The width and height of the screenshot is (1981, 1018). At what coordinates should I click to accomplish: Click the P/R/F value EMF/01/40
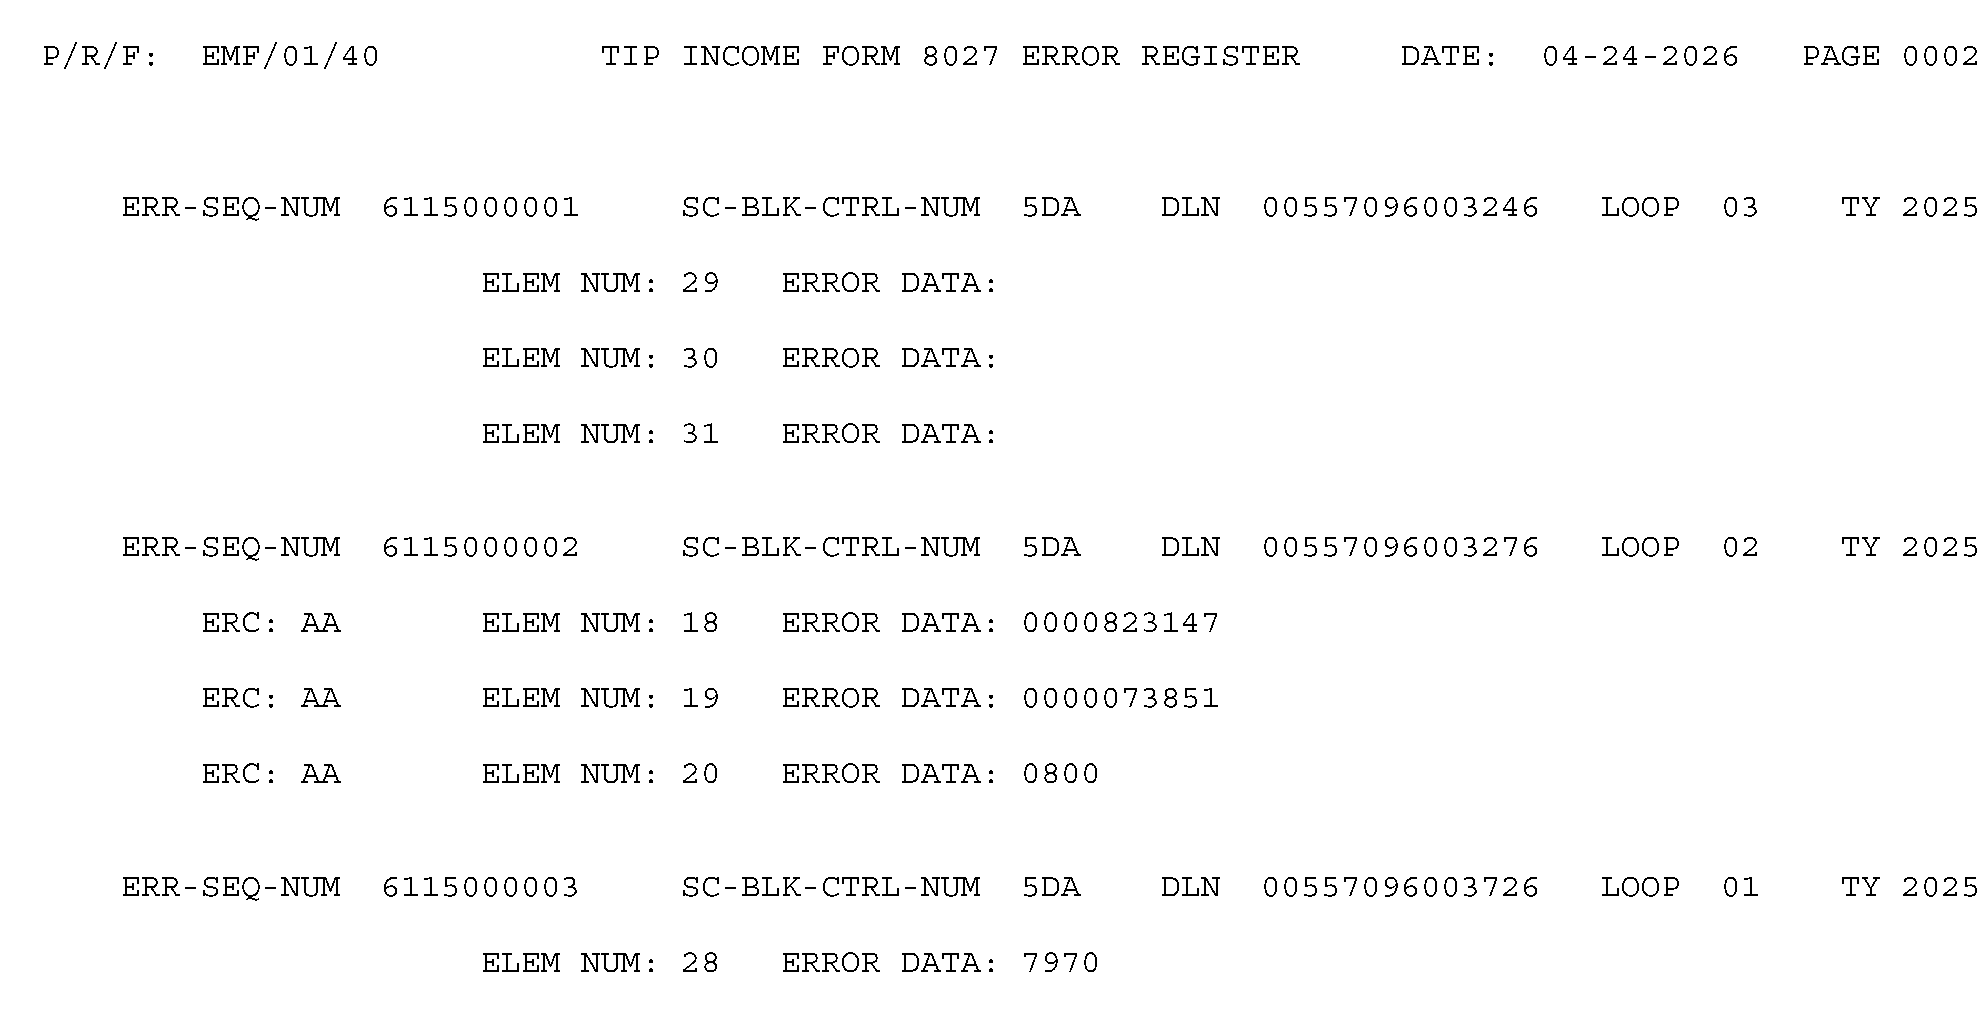click(290, 57)
